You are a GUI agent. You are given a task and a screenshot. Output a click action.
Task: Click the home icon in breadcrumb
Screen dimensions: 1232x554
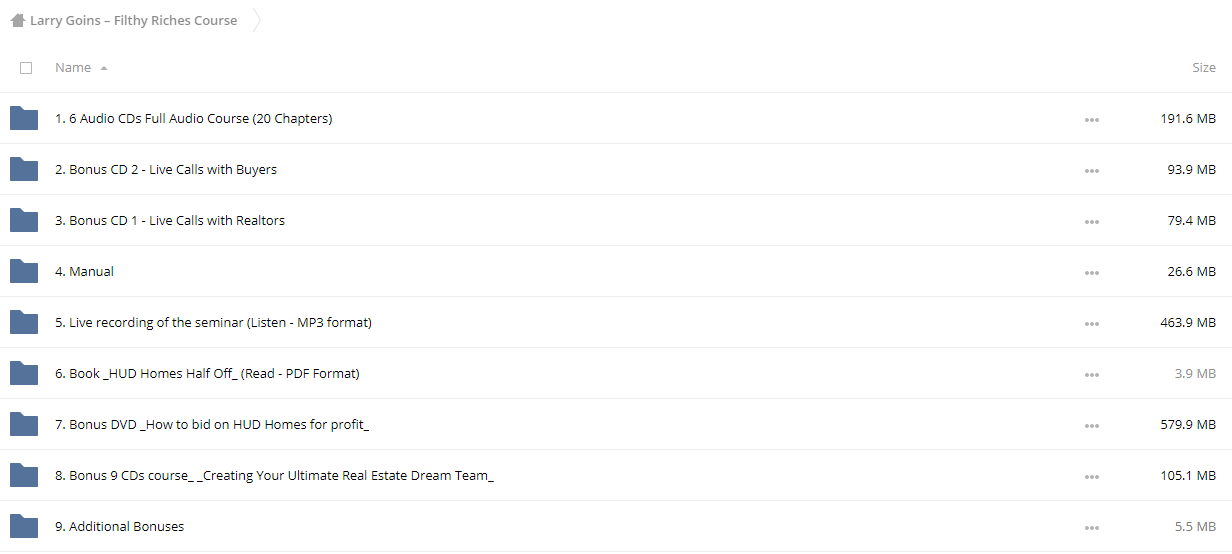(x=17, y=20)
